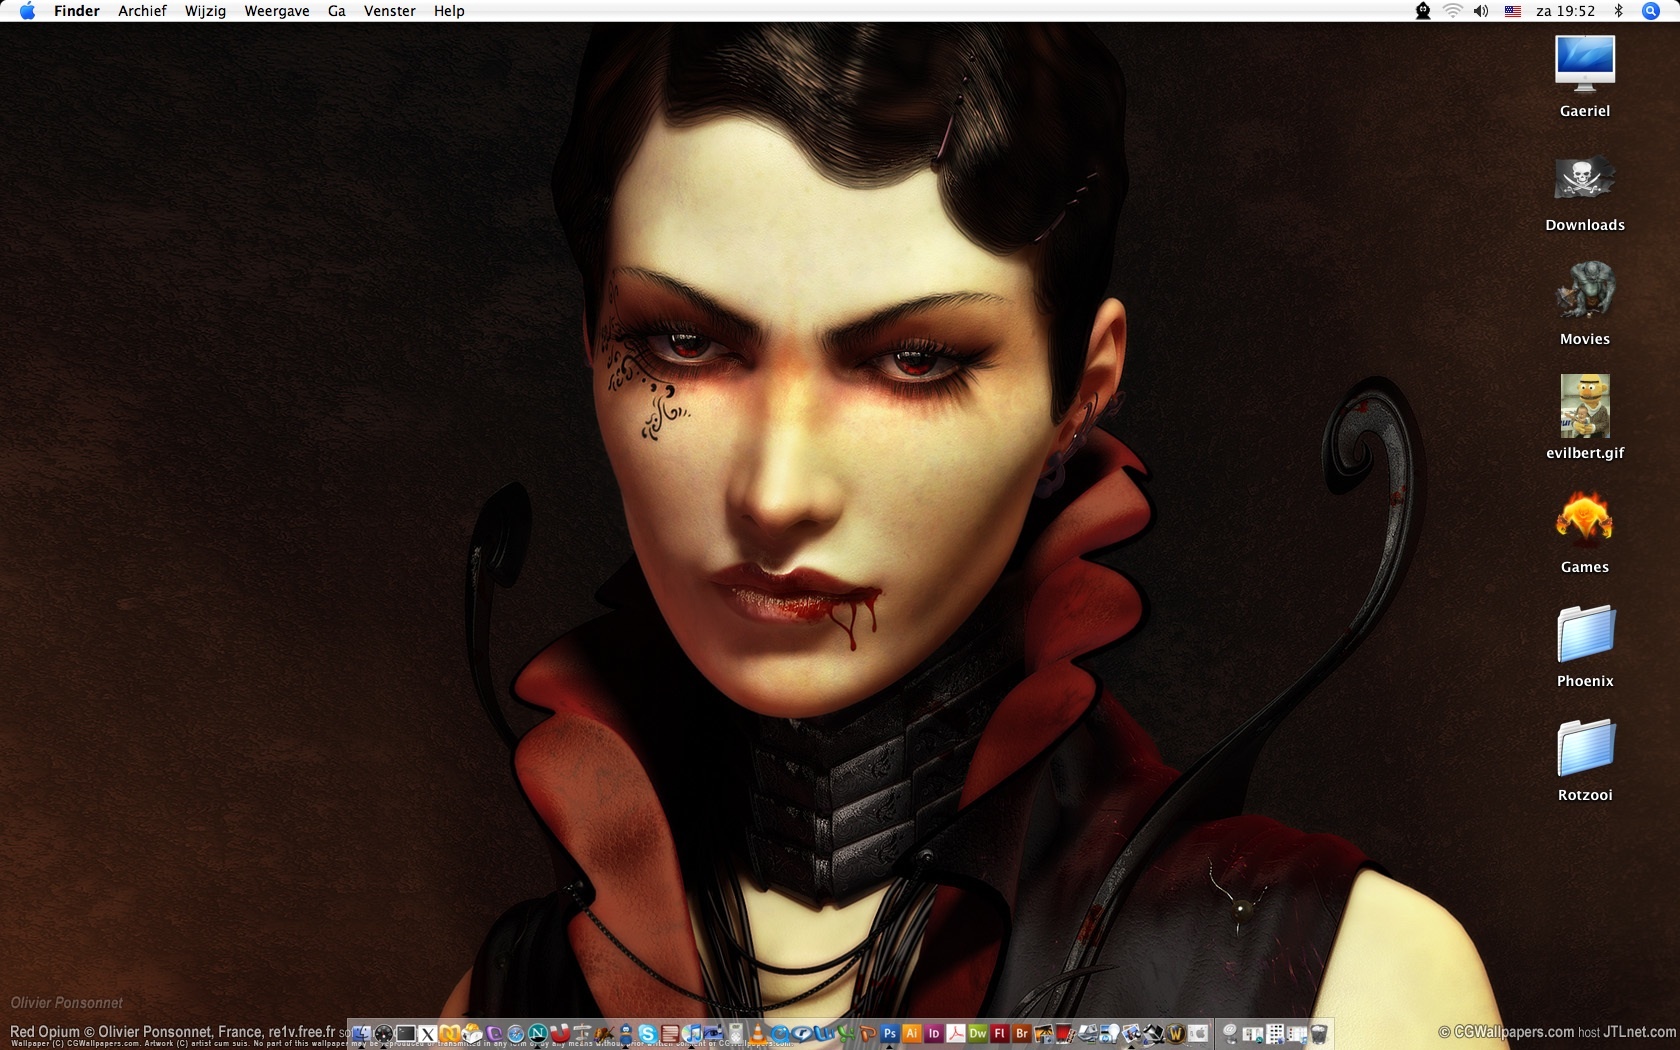The width and height of the screenshot is (1680, 1050).
Task: Launch VLC traffic cone icon
Action: coord(757,1034)
